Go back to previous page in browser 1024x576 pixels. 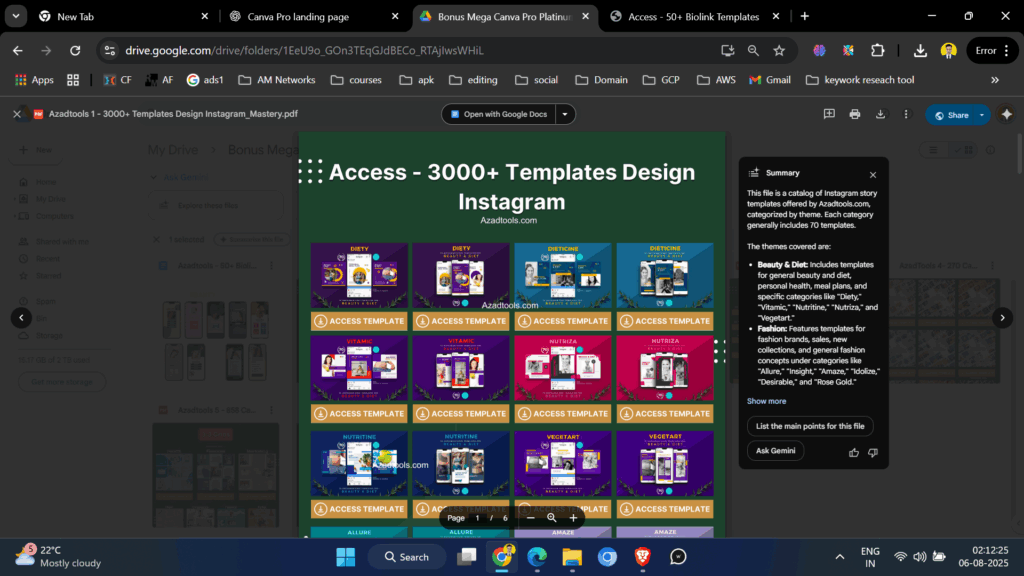(x=18, y=50)
